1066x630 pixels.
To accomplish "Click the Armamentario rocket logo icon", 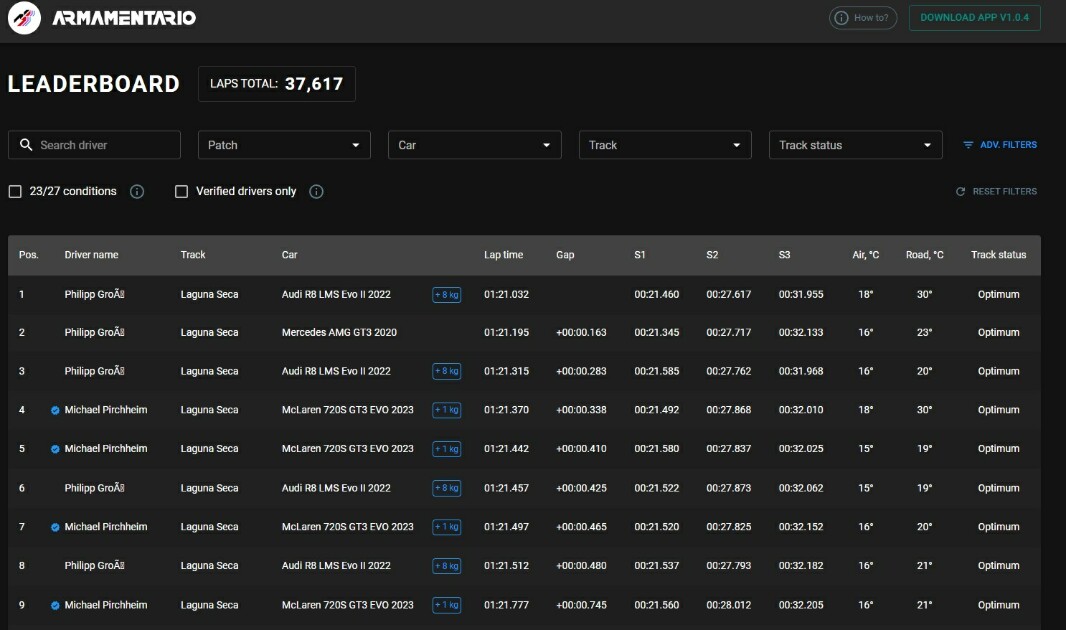I will 24,18.
